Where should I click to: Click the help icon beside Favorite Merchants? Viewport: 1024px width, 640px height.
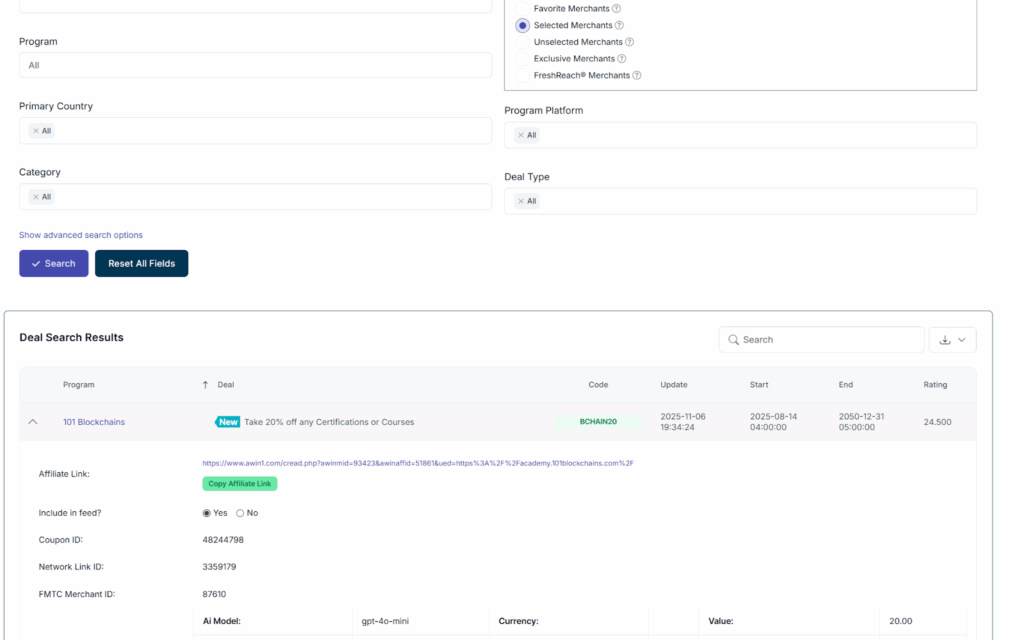(616, 9)
